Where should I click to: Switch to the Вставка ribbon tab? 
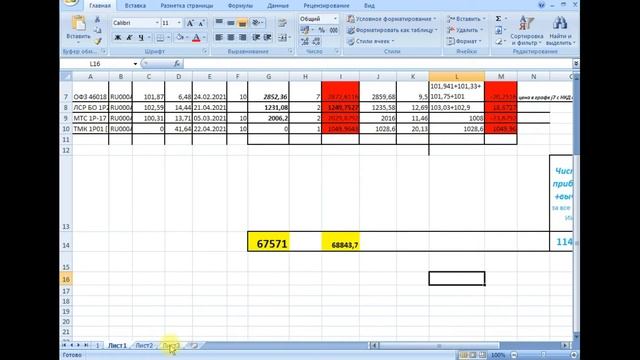135,6
